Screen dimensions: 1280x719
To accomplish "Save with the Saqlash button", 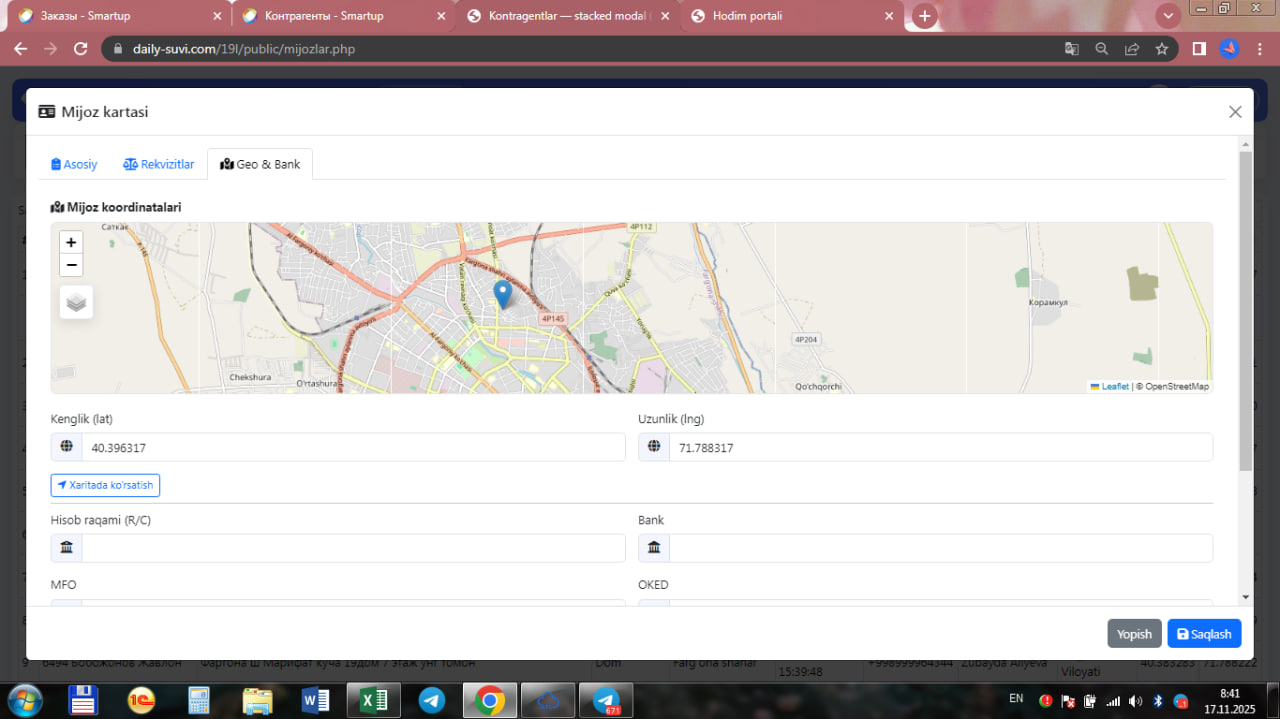I will tap(1203, 634).
